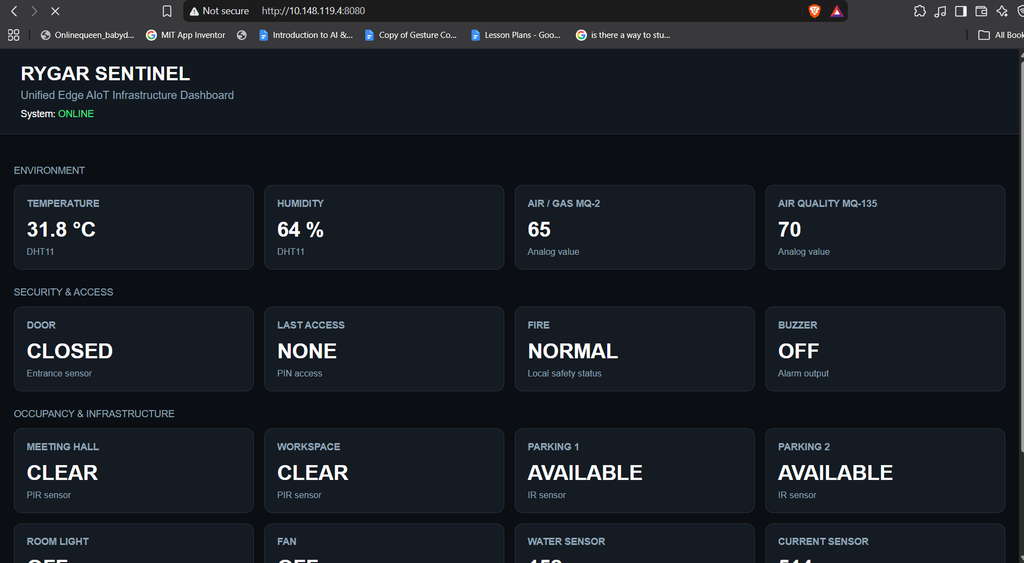Open the unlabeled globe bookmark
This screenshot has width=1024, height=563.
pyautogui.click(x=242, y=35)
